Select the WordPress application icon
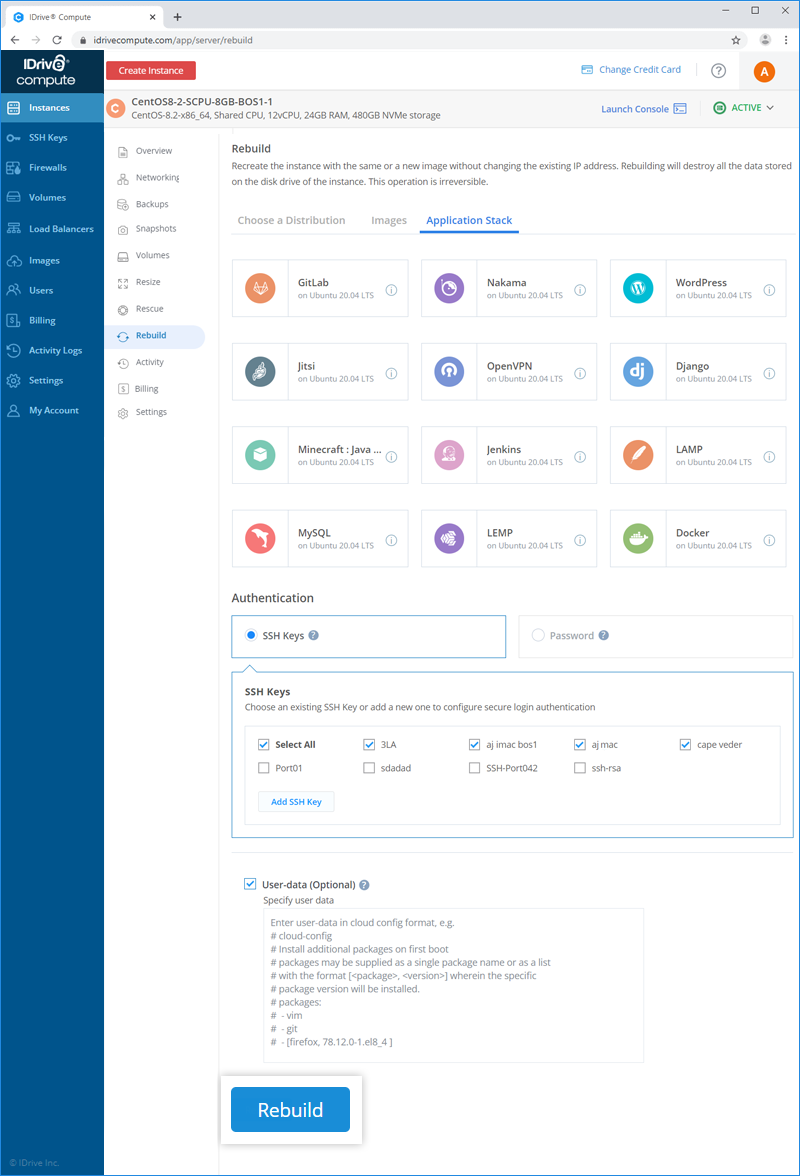This screenshot has width=800, height=1176. [x=638, y=288]
